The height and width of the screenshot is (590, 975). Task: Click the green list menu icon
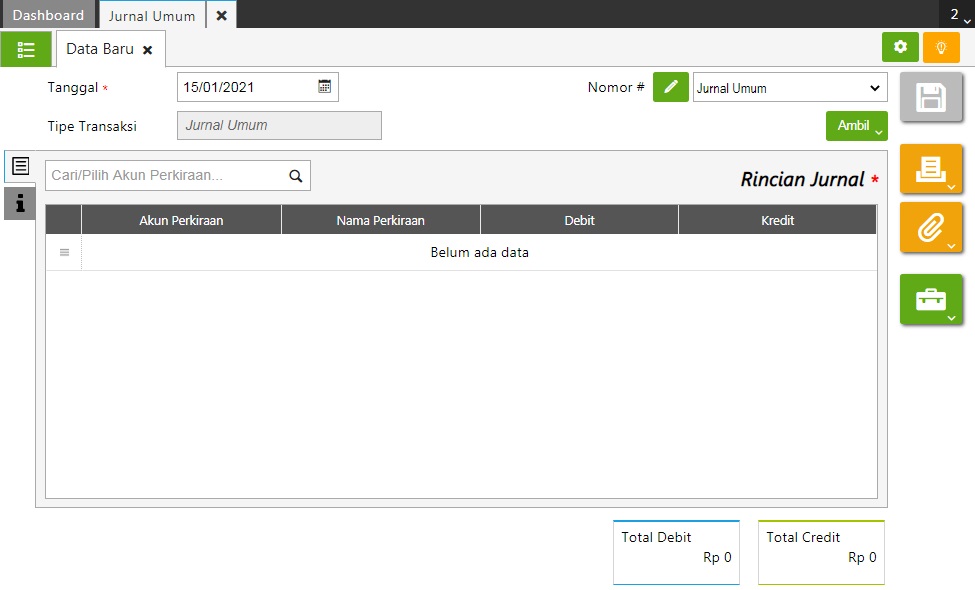coord(26,49)
